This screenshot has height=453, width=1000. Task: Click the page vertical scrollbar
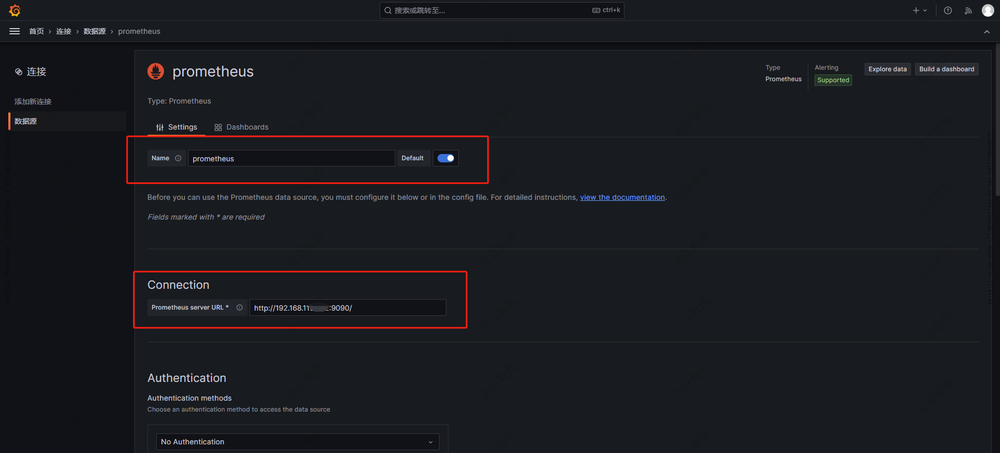click(996, 121)
